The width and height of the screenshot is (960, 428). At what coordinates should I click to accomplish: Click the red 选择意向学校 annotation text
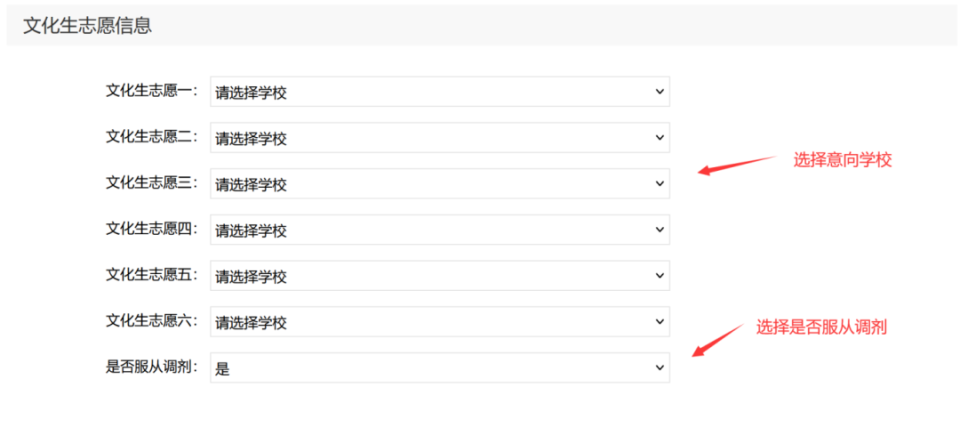(842, 160)
